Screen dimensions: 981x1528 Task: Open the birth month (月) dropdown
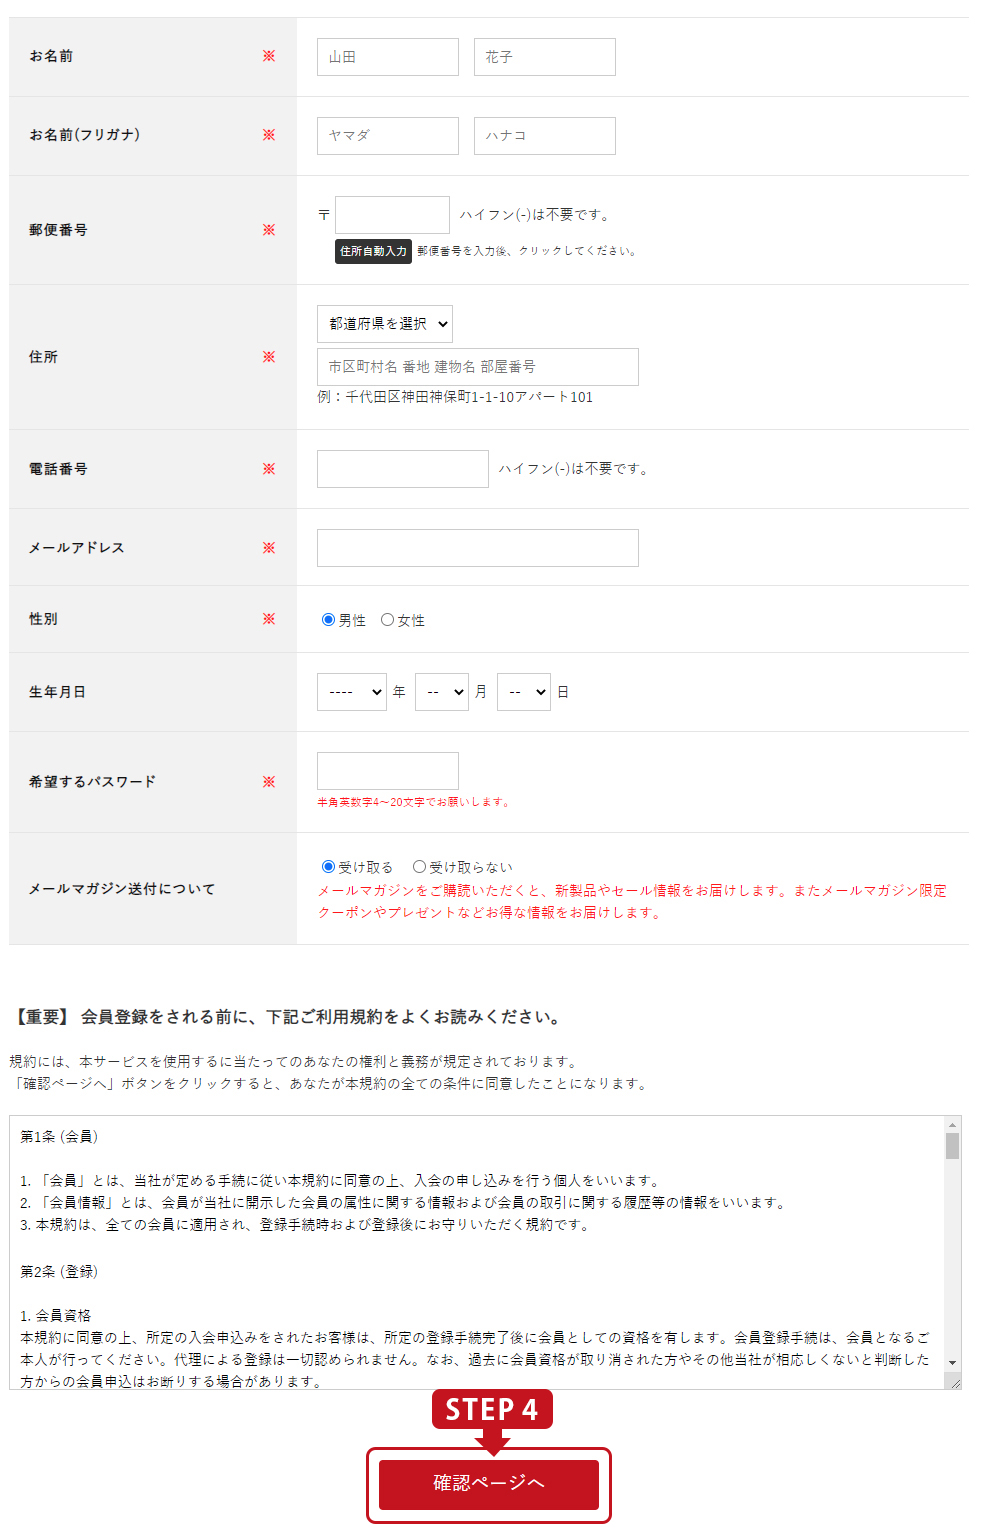(x=442, y=692)
